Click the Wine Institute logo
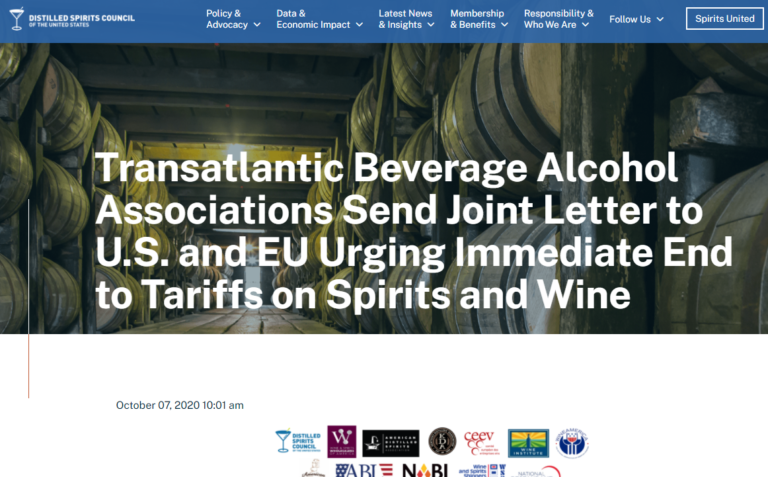Image resolution: width=768 pixels, height=477 pixels. (528, 443)
